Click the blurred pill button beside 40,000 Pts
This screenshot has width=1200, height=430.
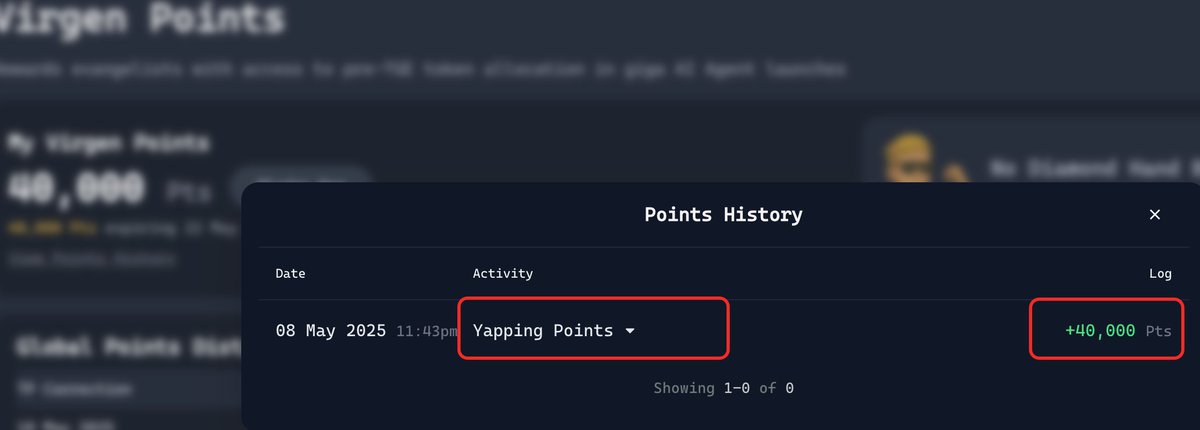click(300, 187)
